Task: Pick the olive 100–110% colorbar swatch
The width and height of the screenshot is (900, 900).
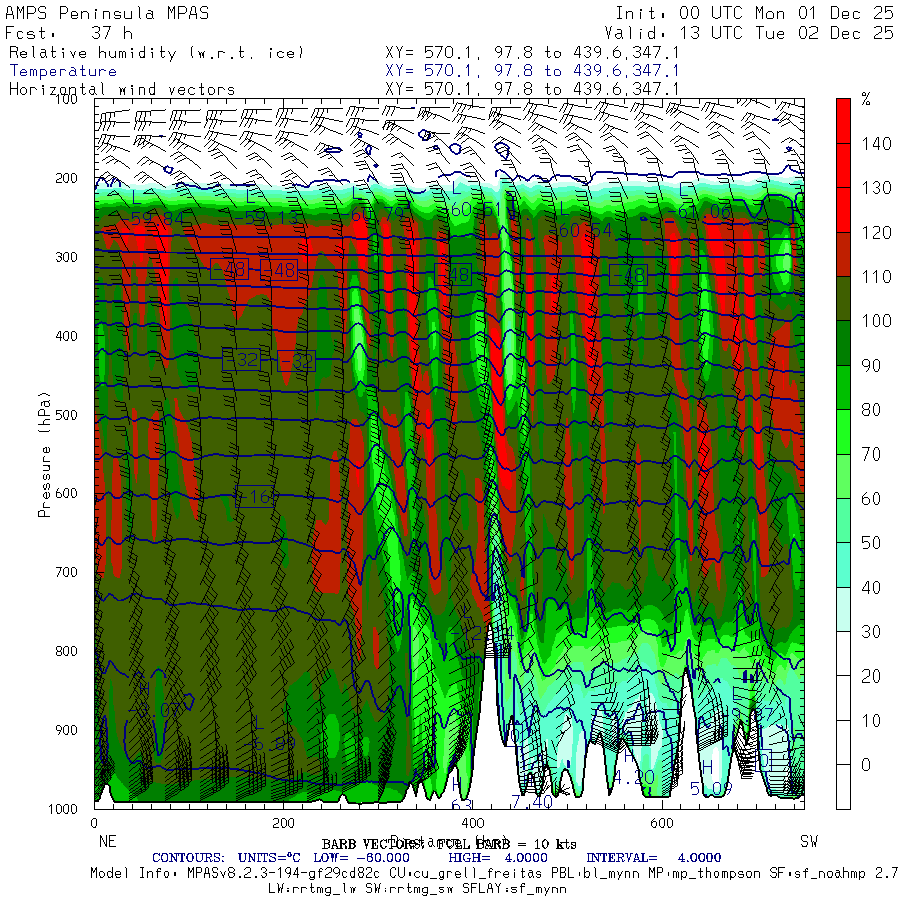Action: click(x=843, y=298)
